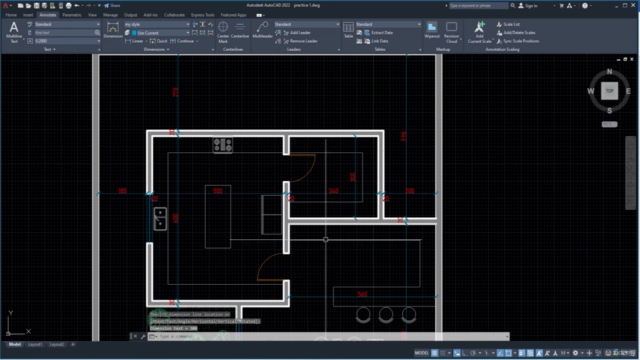The image size is (640, 360).
Task: Click the Autodesk App Store cart icon
Action: (x=562, y=6)
